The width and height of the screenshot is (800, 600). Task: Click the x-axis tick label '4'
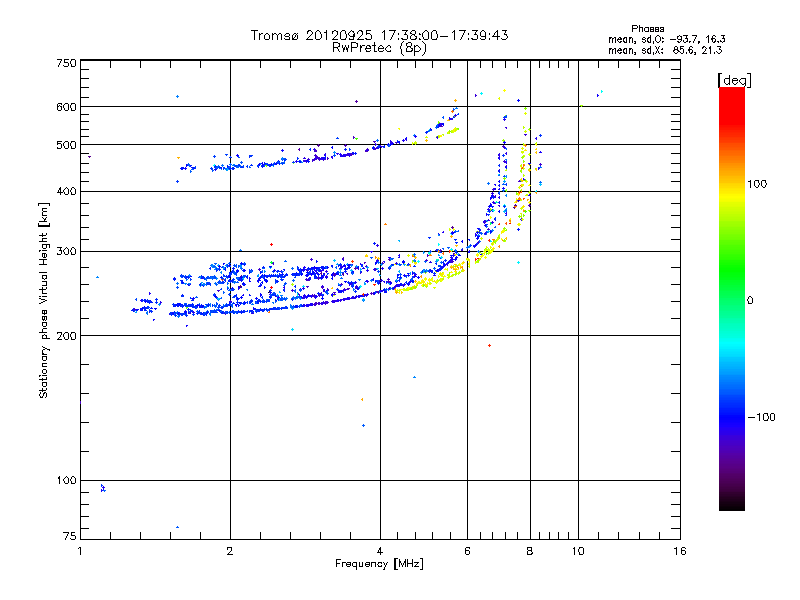click(x=380, y=551)
